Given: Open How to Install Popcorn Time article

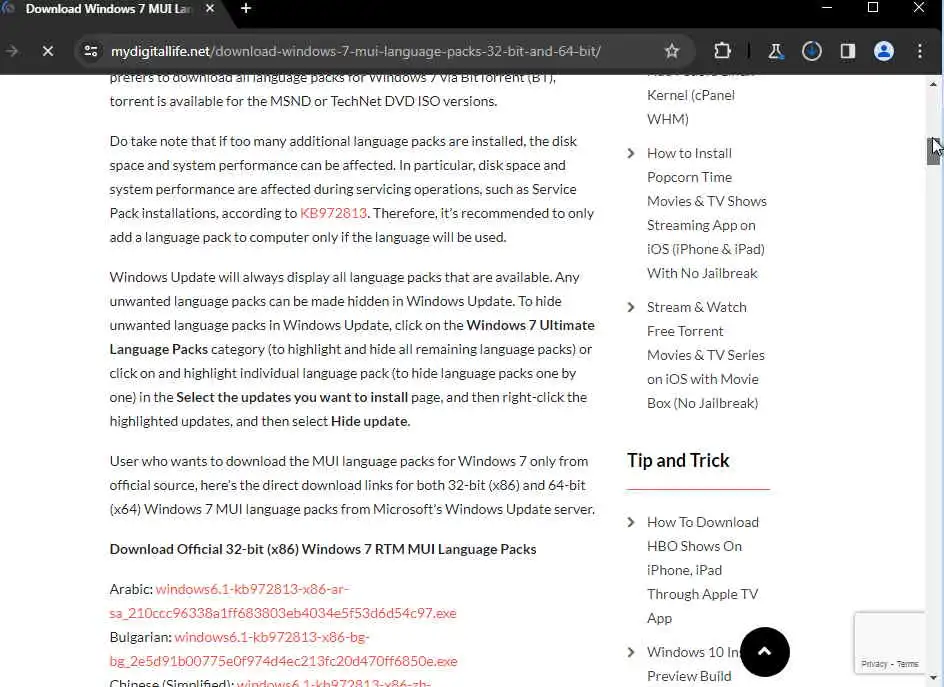Looking at the screenshot, I should (x=707, y=213).
